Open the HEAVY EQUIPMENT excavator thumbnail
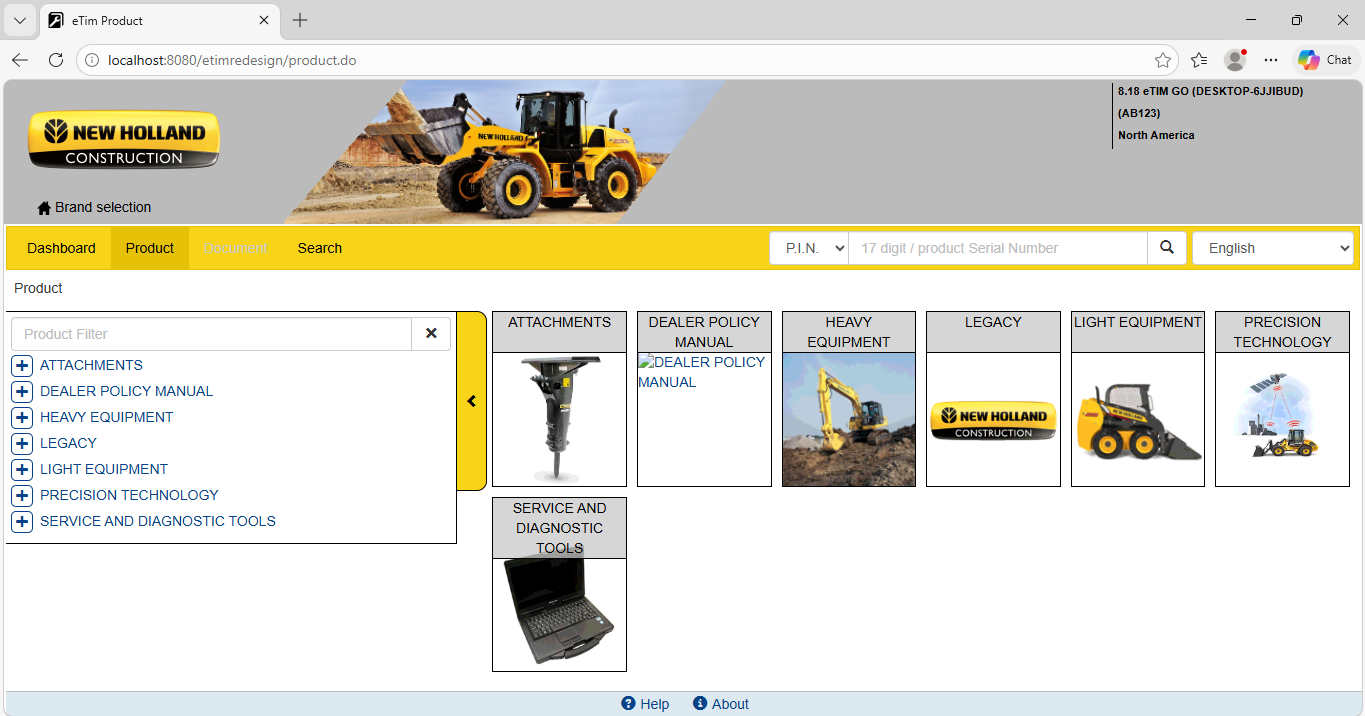 click(x=849, y=420)
